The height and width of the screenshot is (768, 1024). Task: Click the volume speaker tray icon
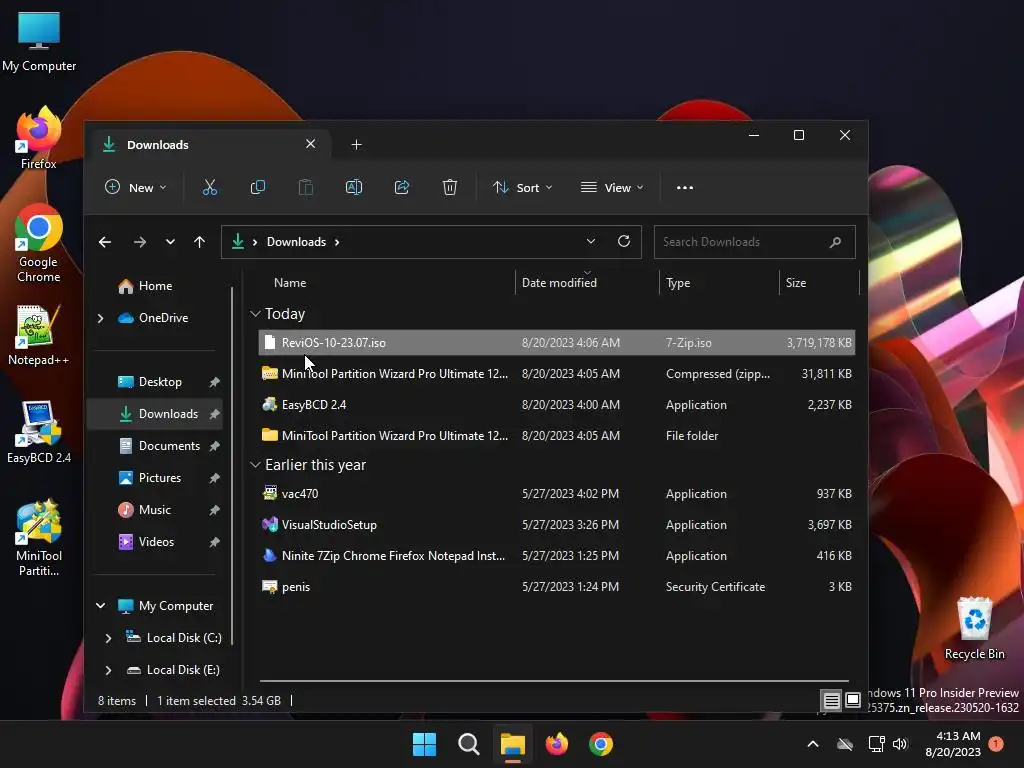pyautogui.click(x=900, y=744)
